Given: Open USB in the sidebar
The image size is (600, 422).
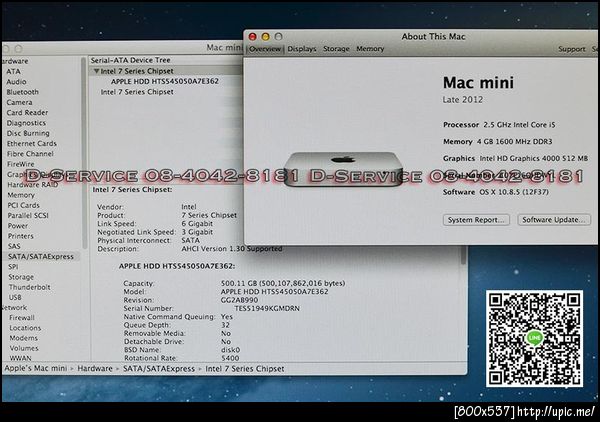Looking at the screenshot, I should (x=15, y=298).
